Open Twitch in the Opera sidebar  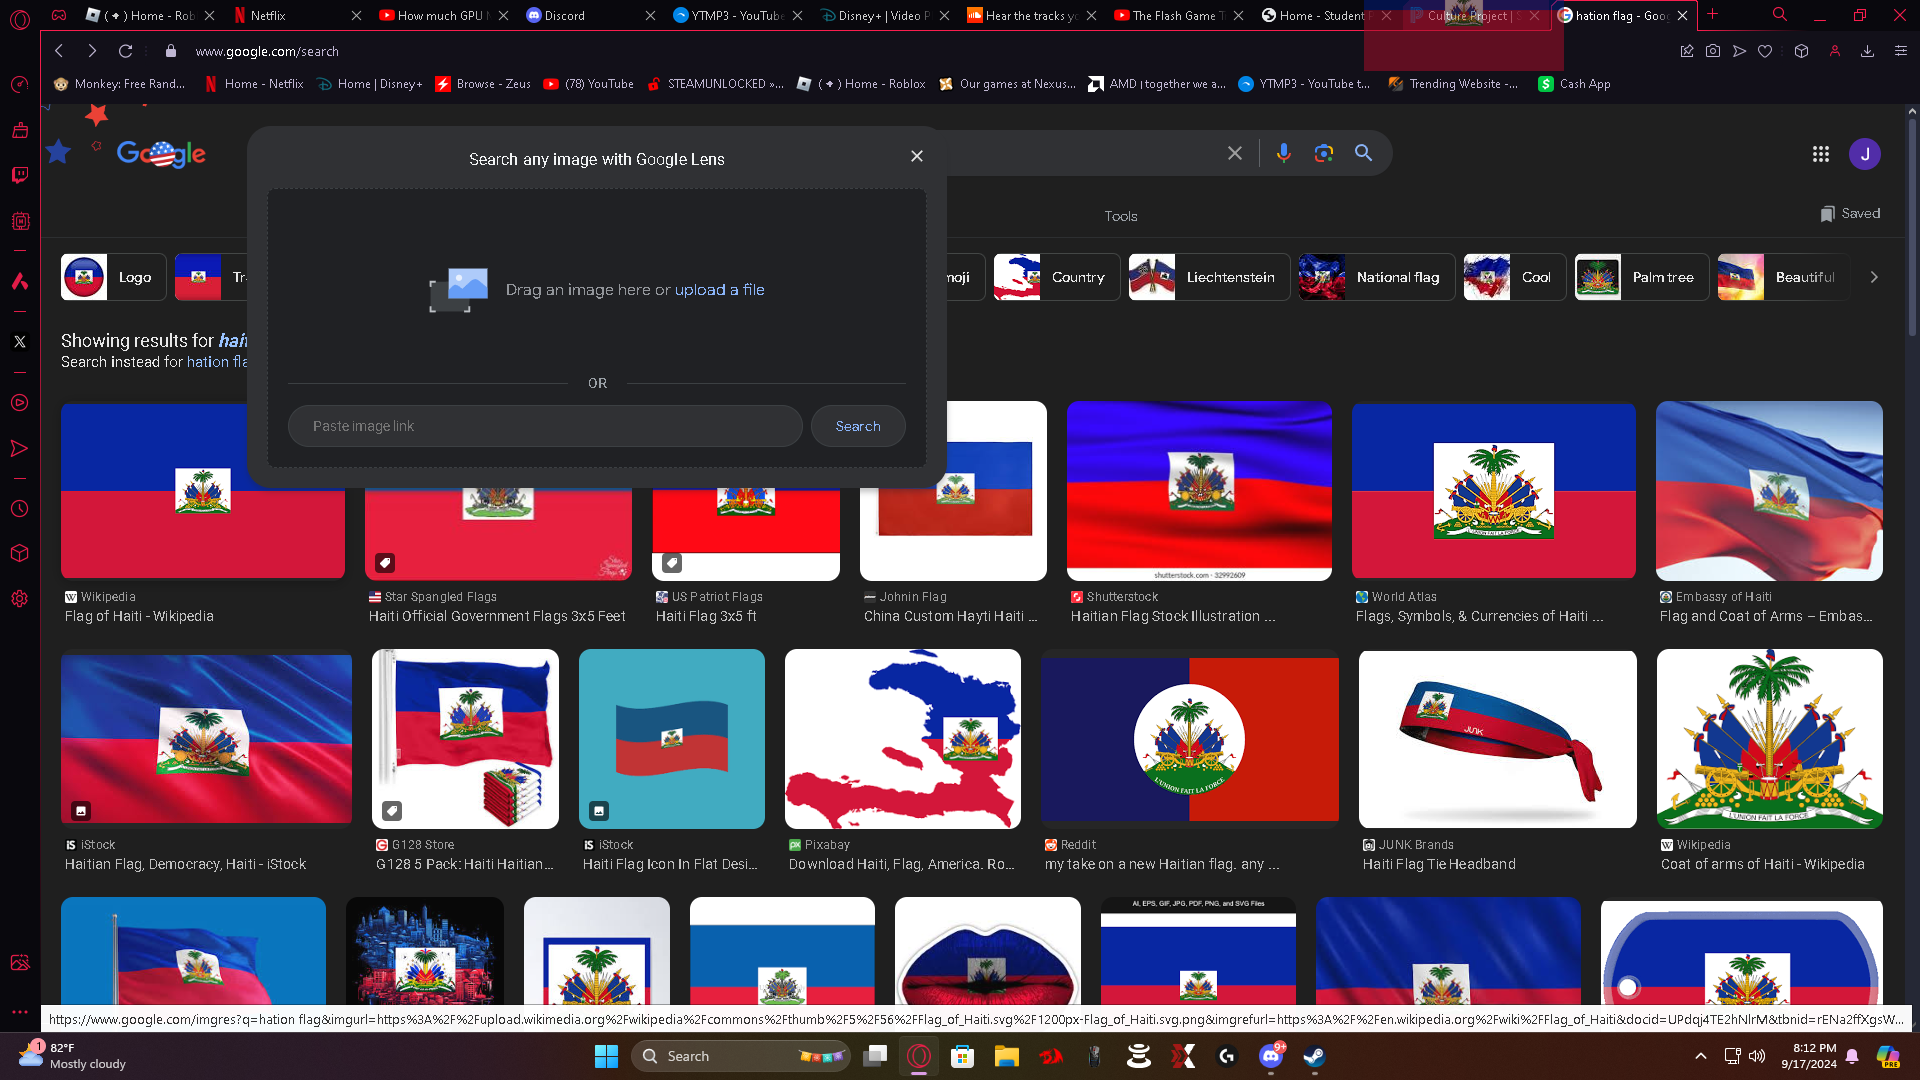(x=19, y=175)
